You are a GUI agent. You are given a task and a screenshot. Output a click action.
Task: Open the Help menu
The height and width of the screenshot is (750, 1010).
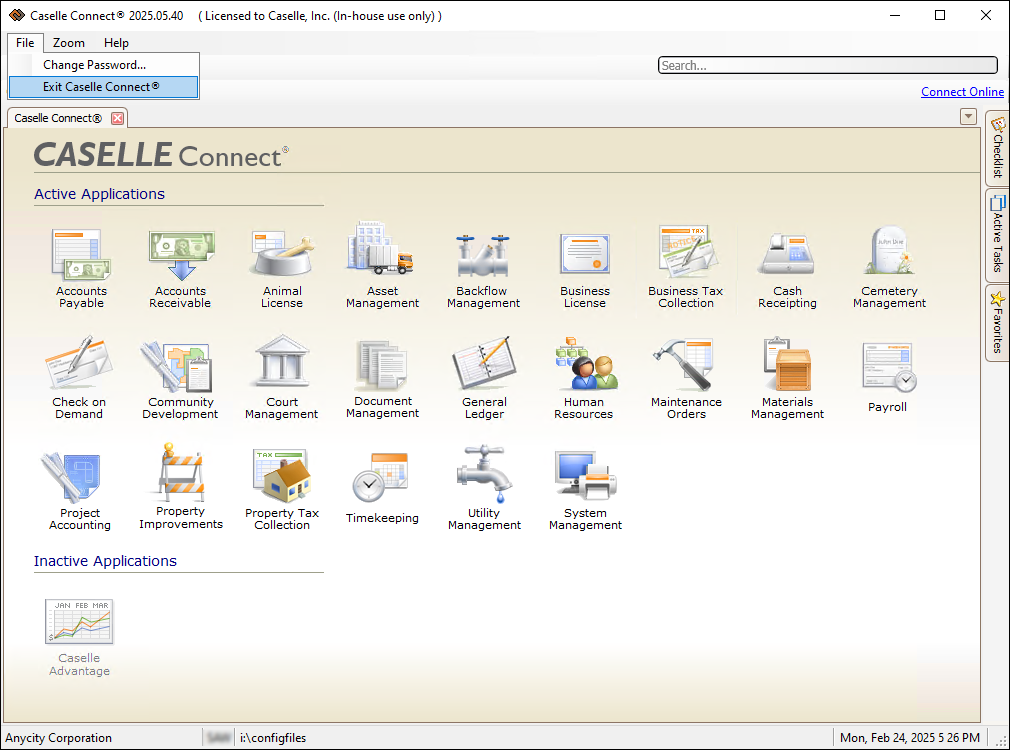coord(116,43)
